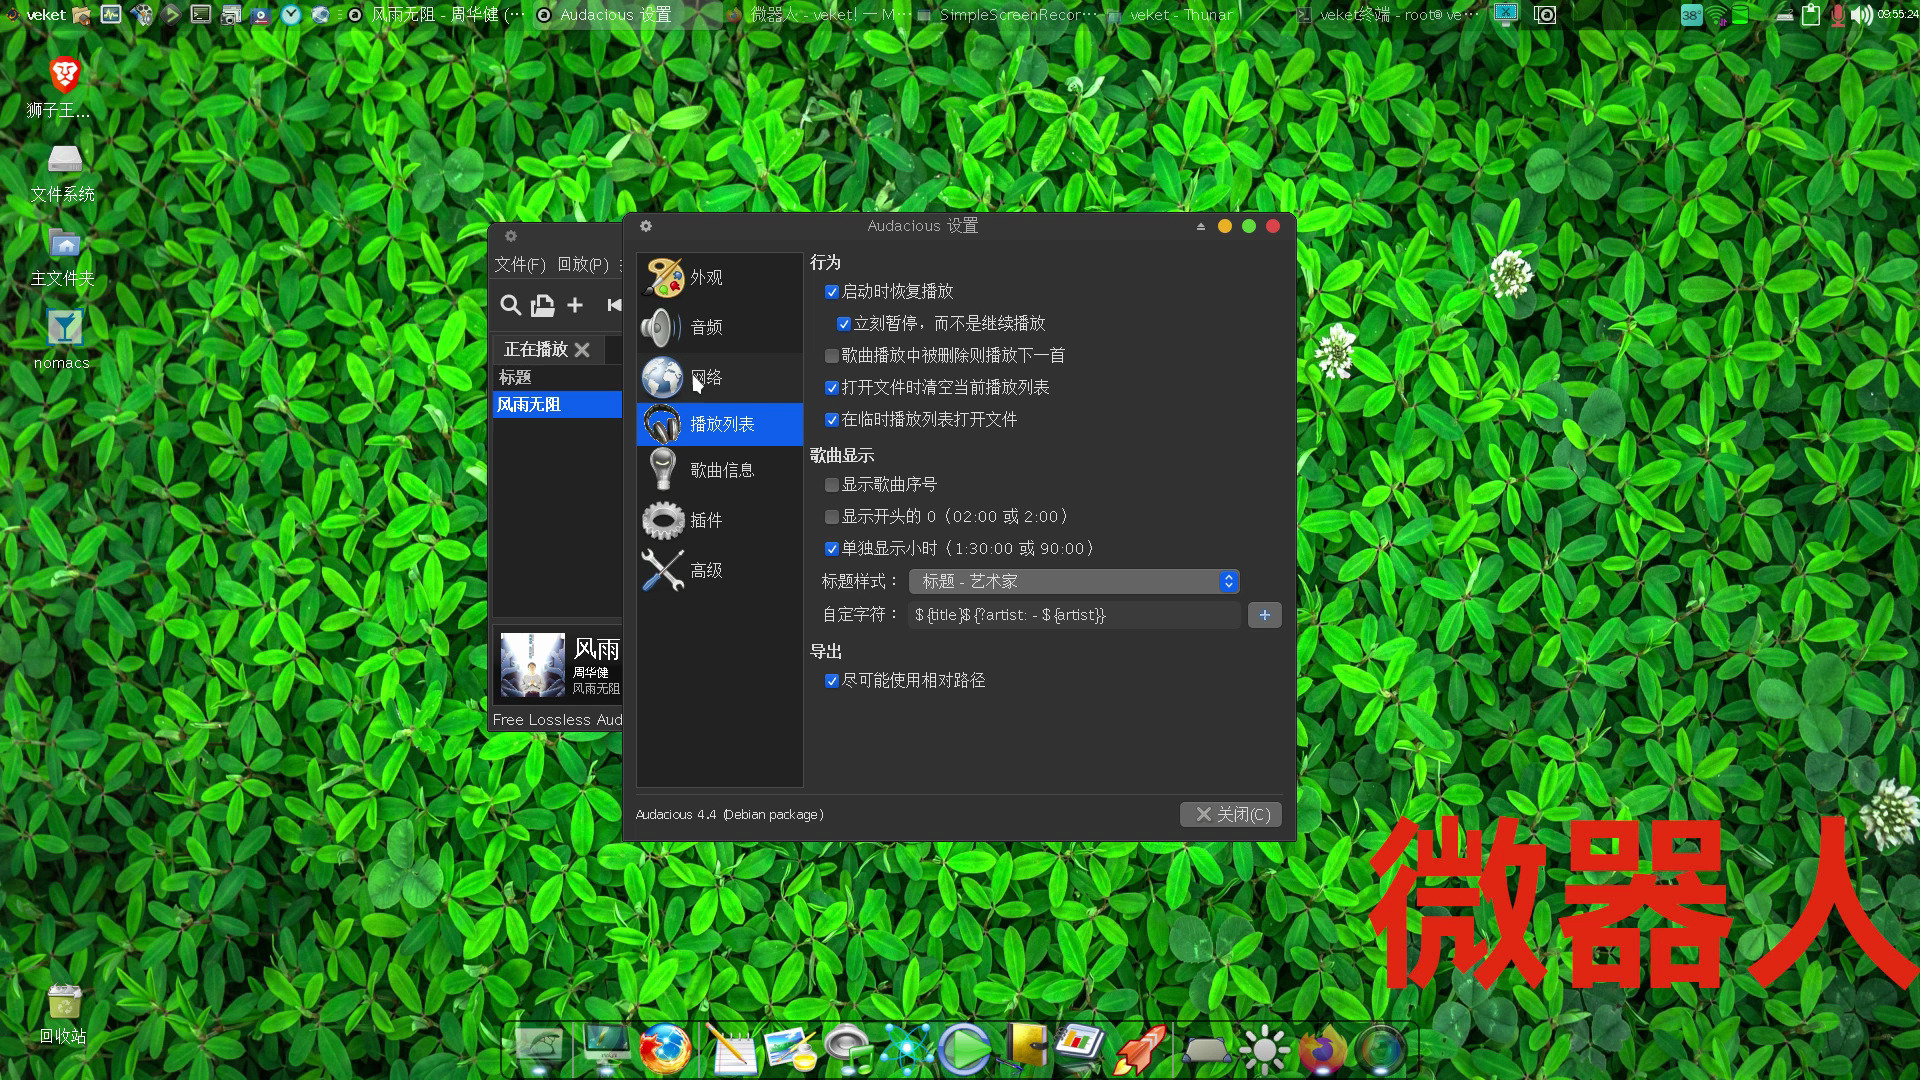This screenshot has height=1080, width=1920.
Task: Enable 歌曲播放中被删除则播放下一首
Action: 831,356
